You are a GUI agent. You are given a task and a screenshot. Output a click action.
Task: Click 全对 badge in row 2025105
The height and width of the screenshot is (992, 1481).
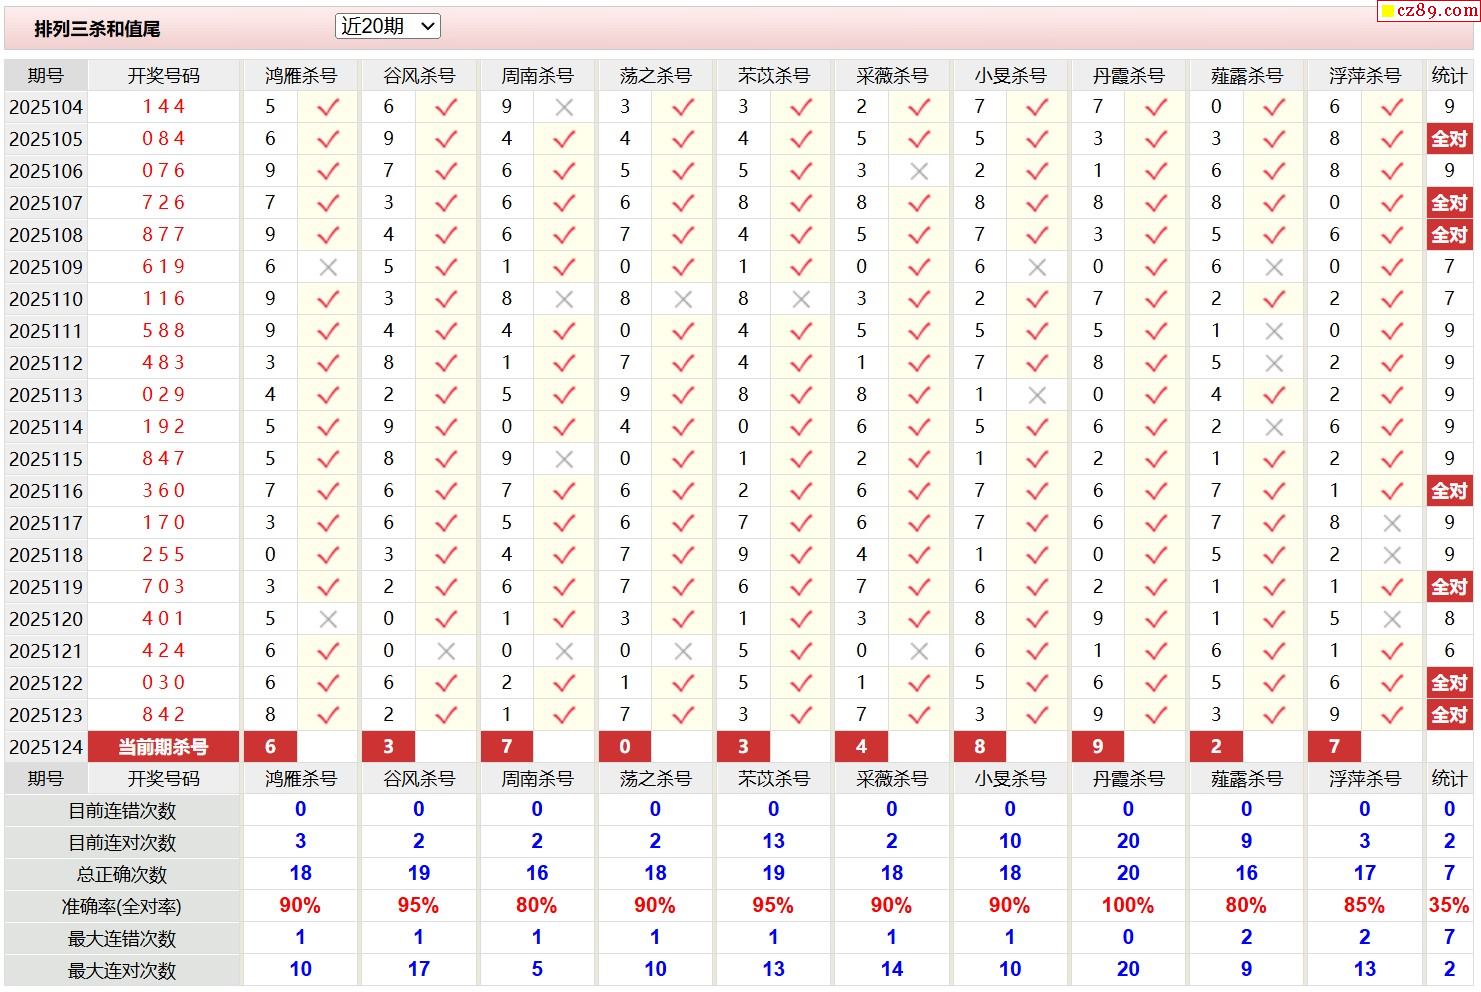(1449, 139)
